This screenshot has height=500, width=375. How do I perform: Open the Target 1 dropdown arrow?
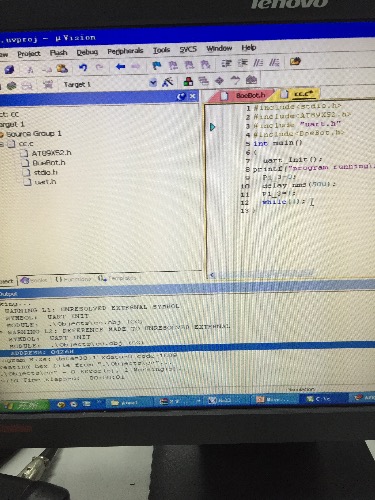153,83
